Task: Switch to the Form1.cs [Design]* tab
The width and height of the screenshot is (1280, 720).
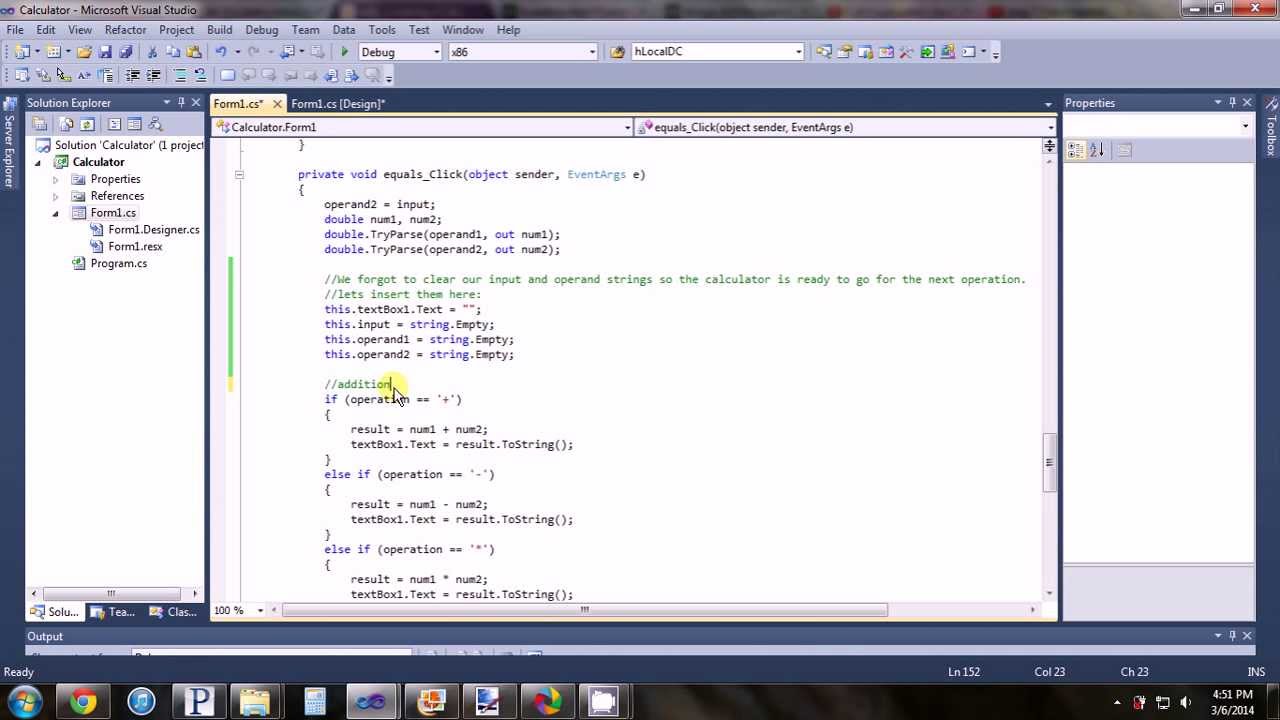Action: pos(337,104)
